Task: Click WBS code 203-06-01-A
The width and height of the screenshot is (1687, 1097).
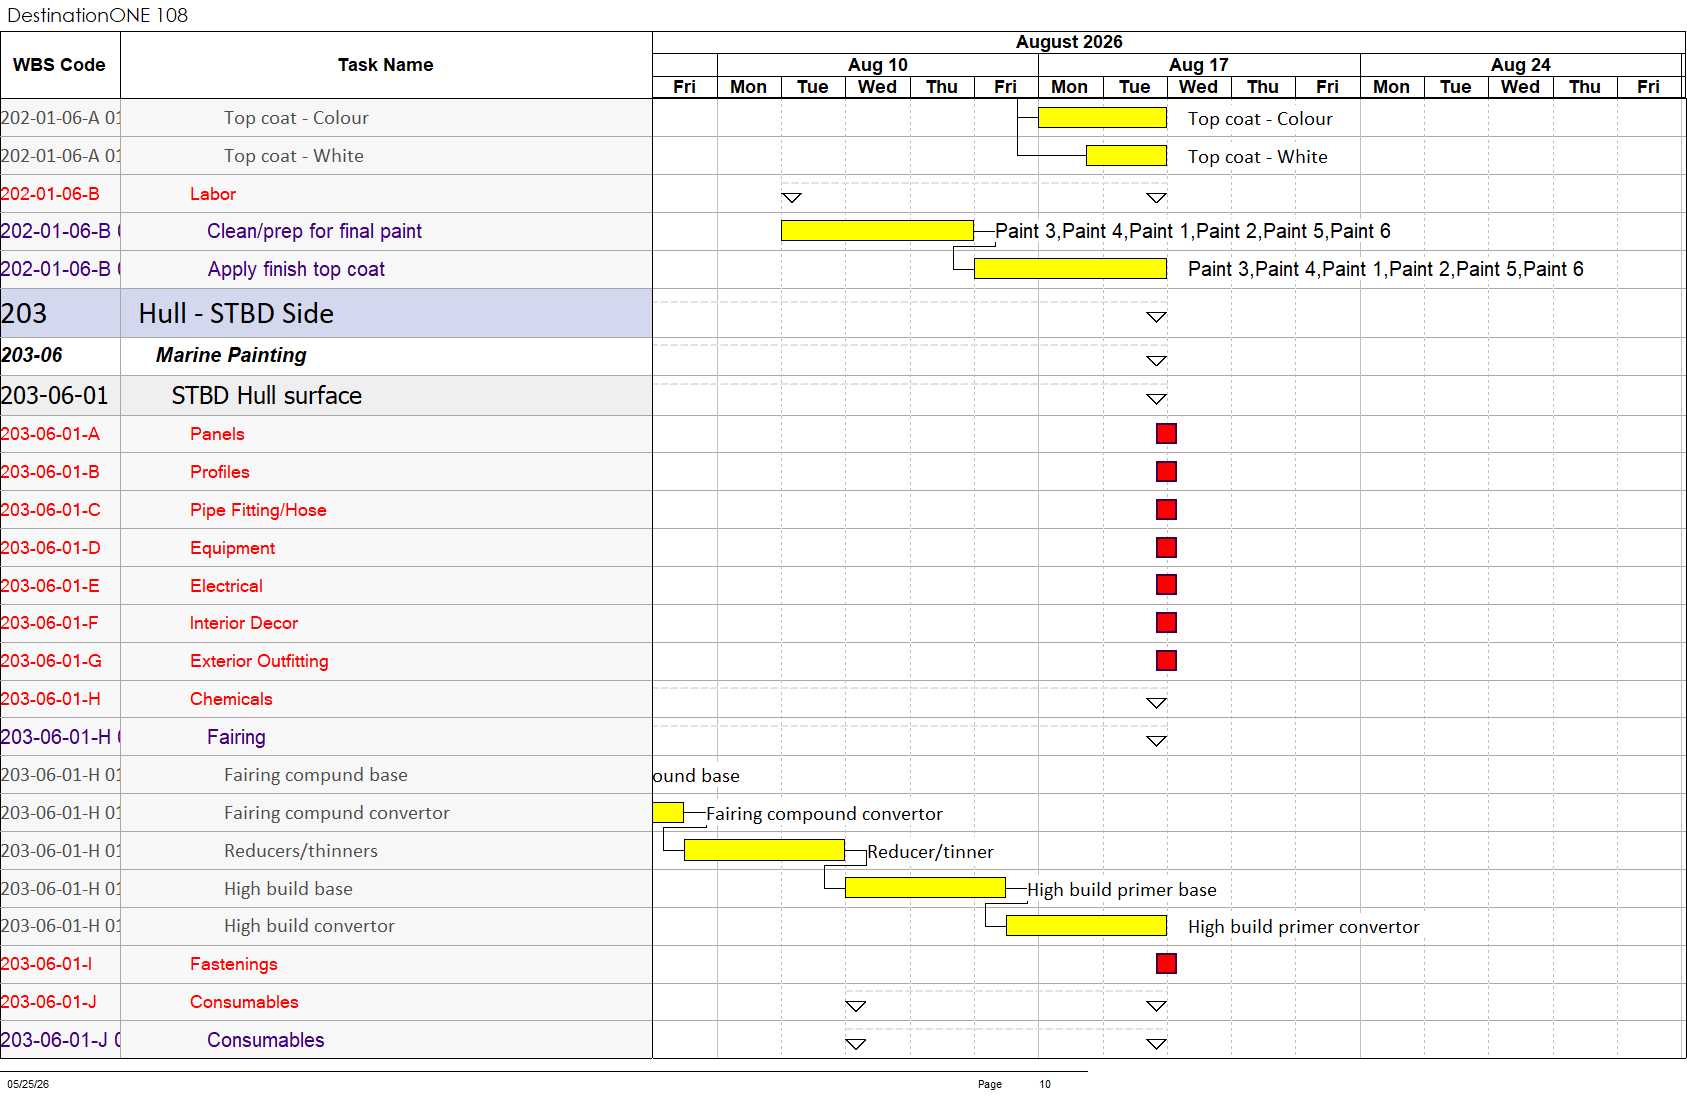Action: point(50,434)
